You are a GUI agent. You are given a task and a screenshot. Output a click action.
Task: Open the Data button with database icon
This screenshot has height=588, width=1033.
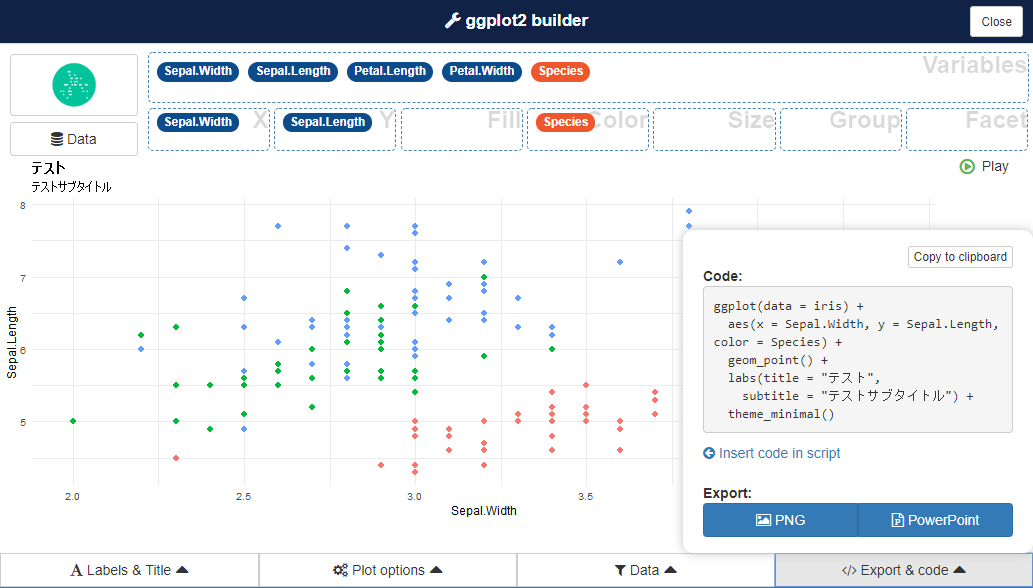[x=74, y=139]
